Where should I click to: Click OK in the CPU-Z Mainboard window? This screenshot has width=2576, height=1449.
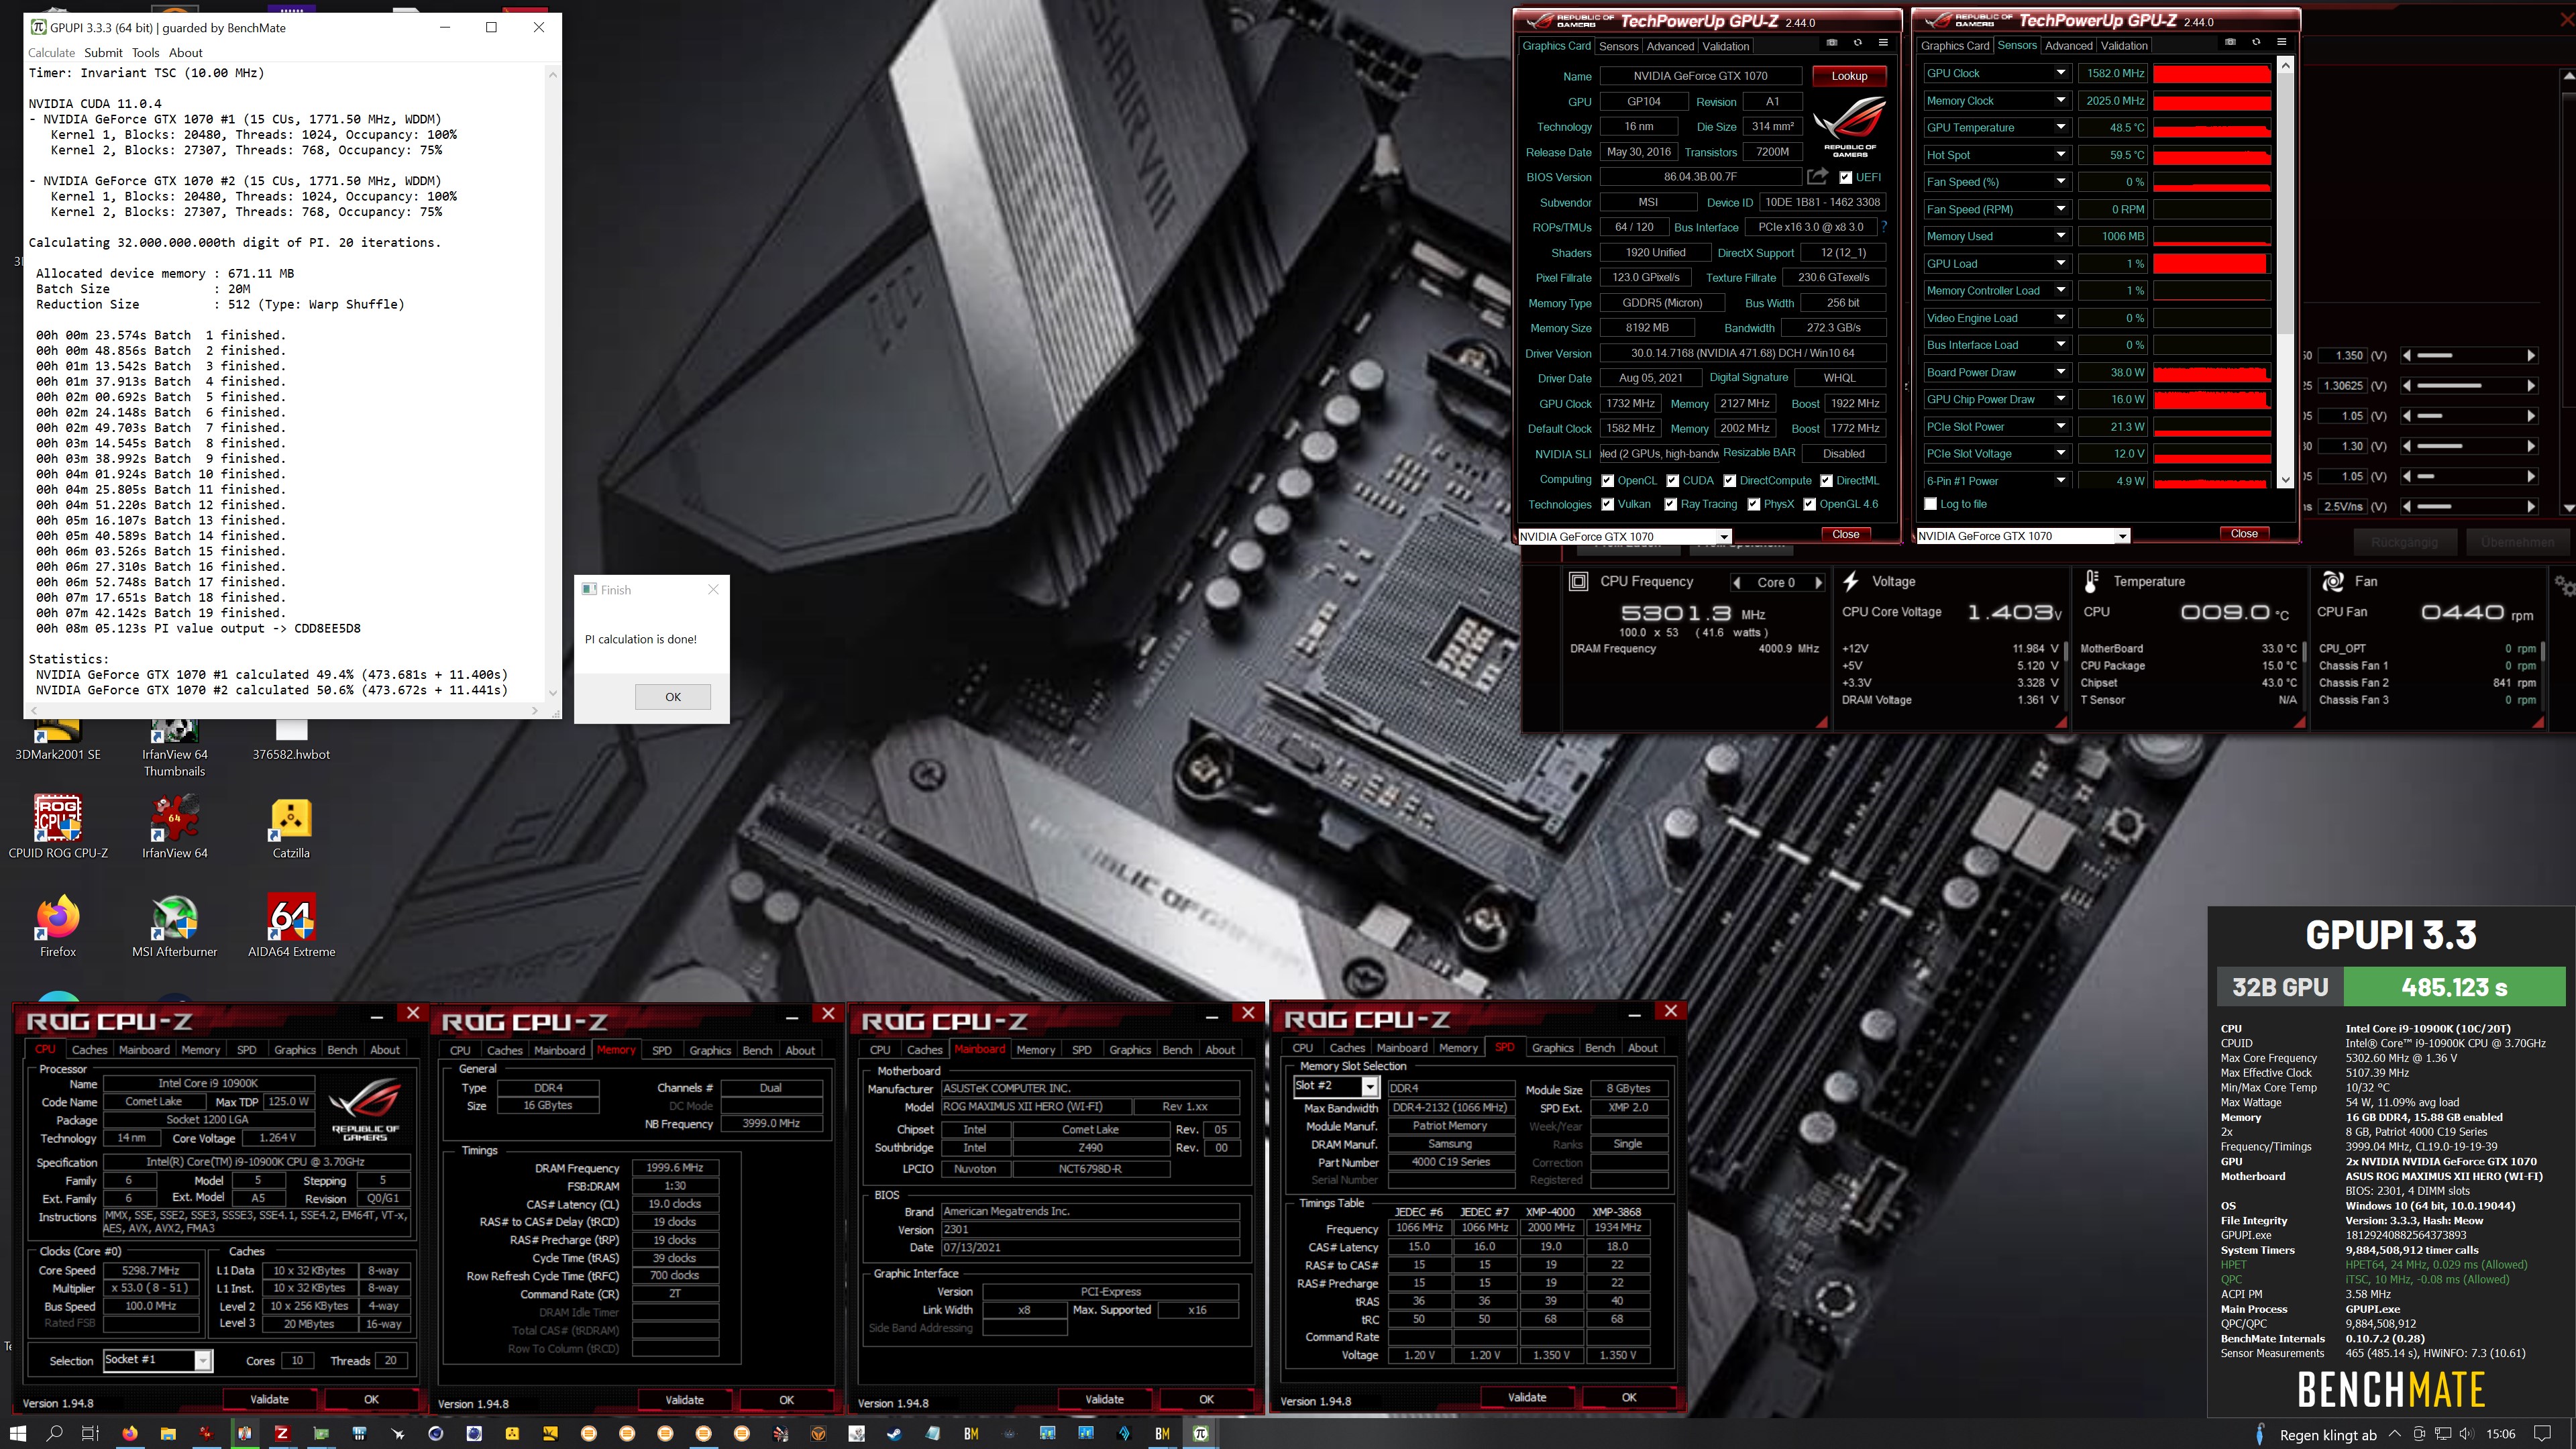1206,1400
